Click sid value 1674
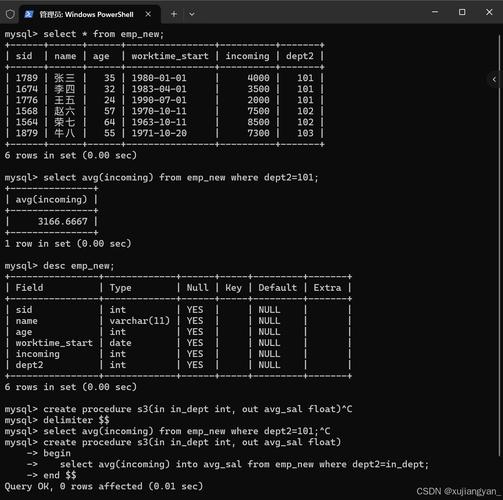 [x=27, y=89]
